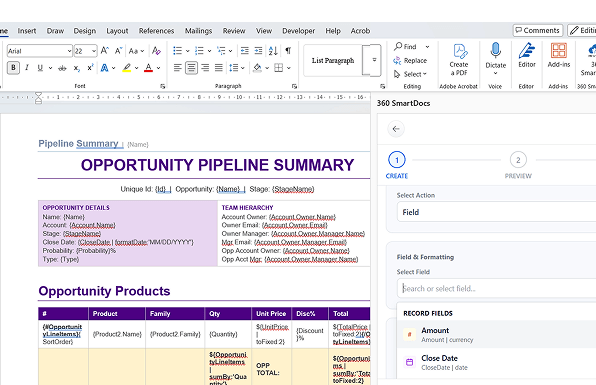Click Find in Editing group

(x=406, y=46)
